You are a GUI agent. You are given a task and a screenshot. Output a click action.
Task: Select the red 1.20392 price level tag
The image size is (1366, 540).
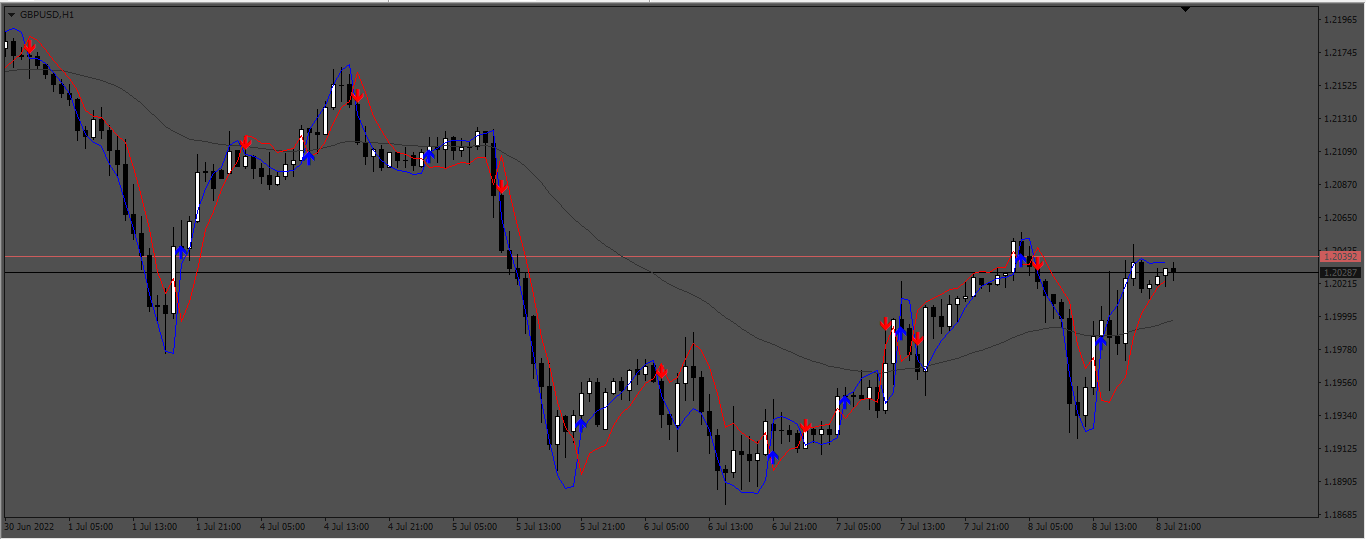(1340, 257)
